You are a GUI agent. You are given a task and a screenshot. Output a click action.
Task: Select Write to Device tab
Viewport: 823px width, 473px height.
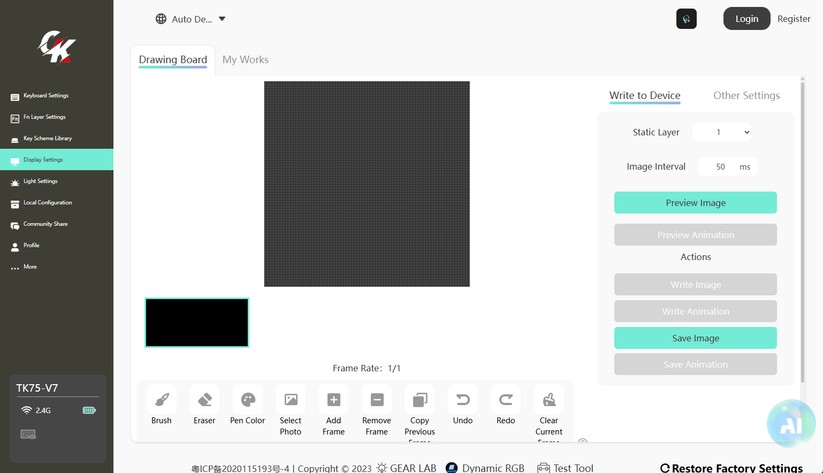[x=645, y=96]
